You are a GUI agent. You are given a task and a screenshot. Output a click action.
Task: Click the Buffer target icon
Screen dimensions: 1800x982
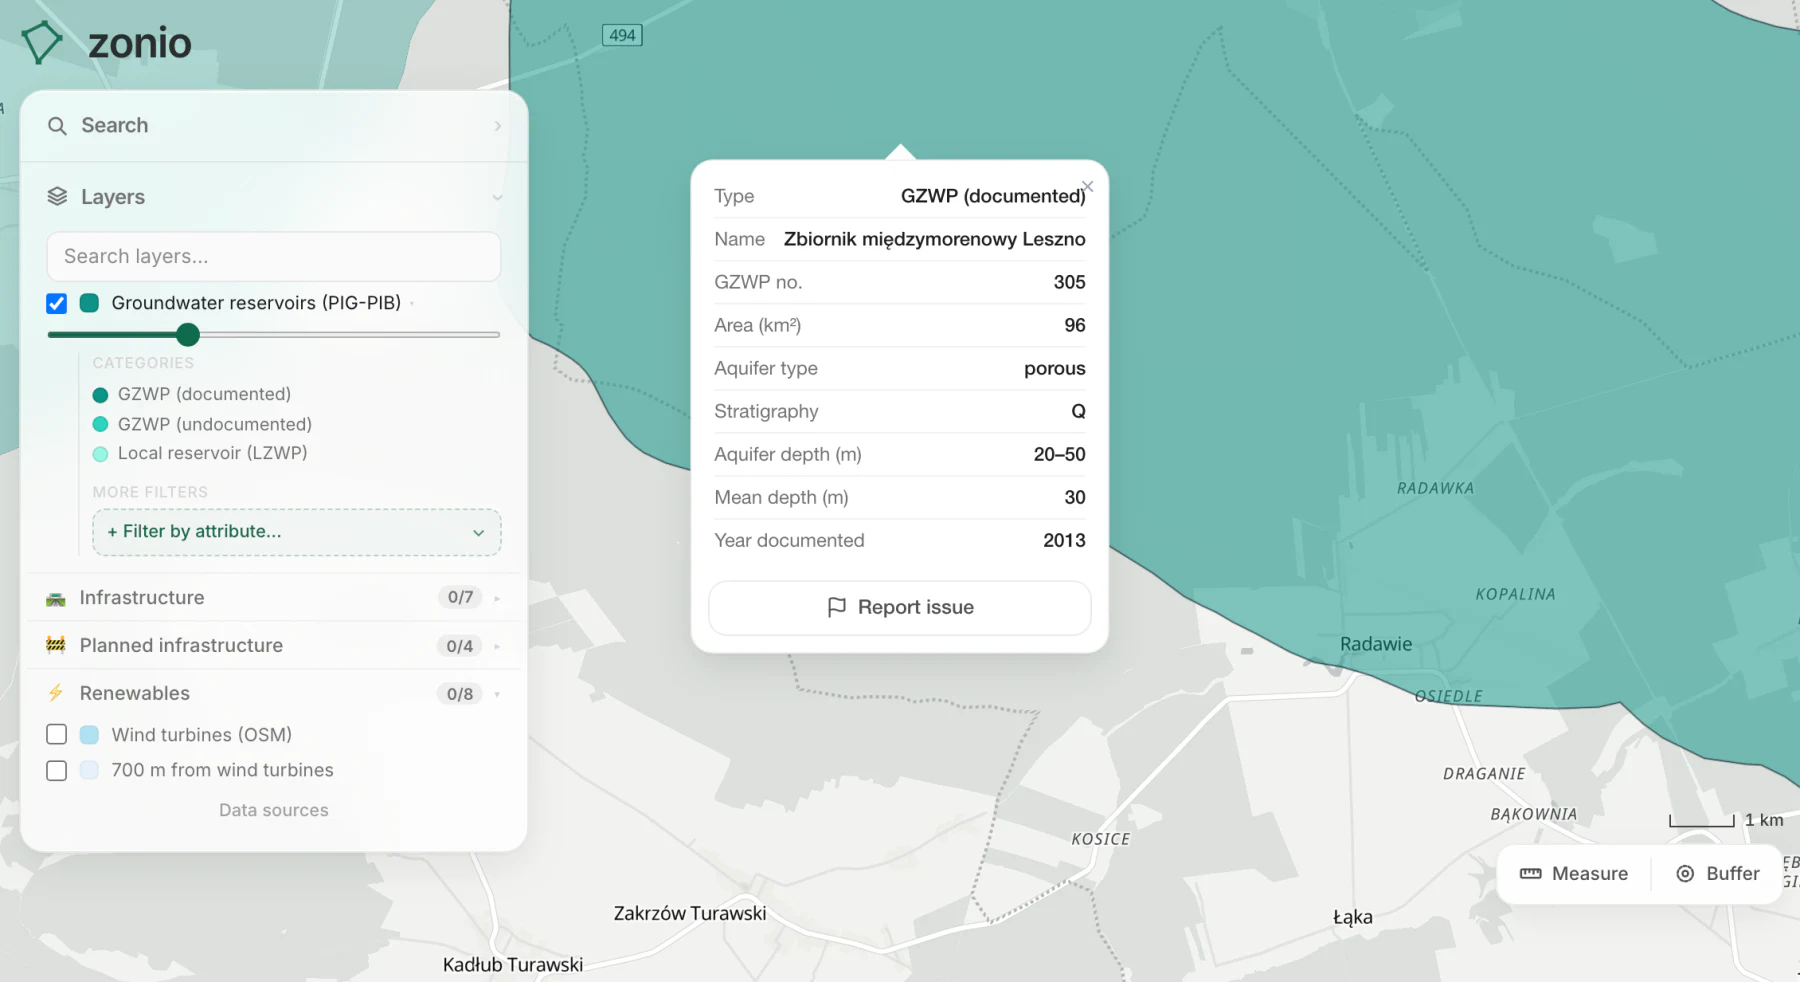pyautogui.click(x=1685, y=874)
